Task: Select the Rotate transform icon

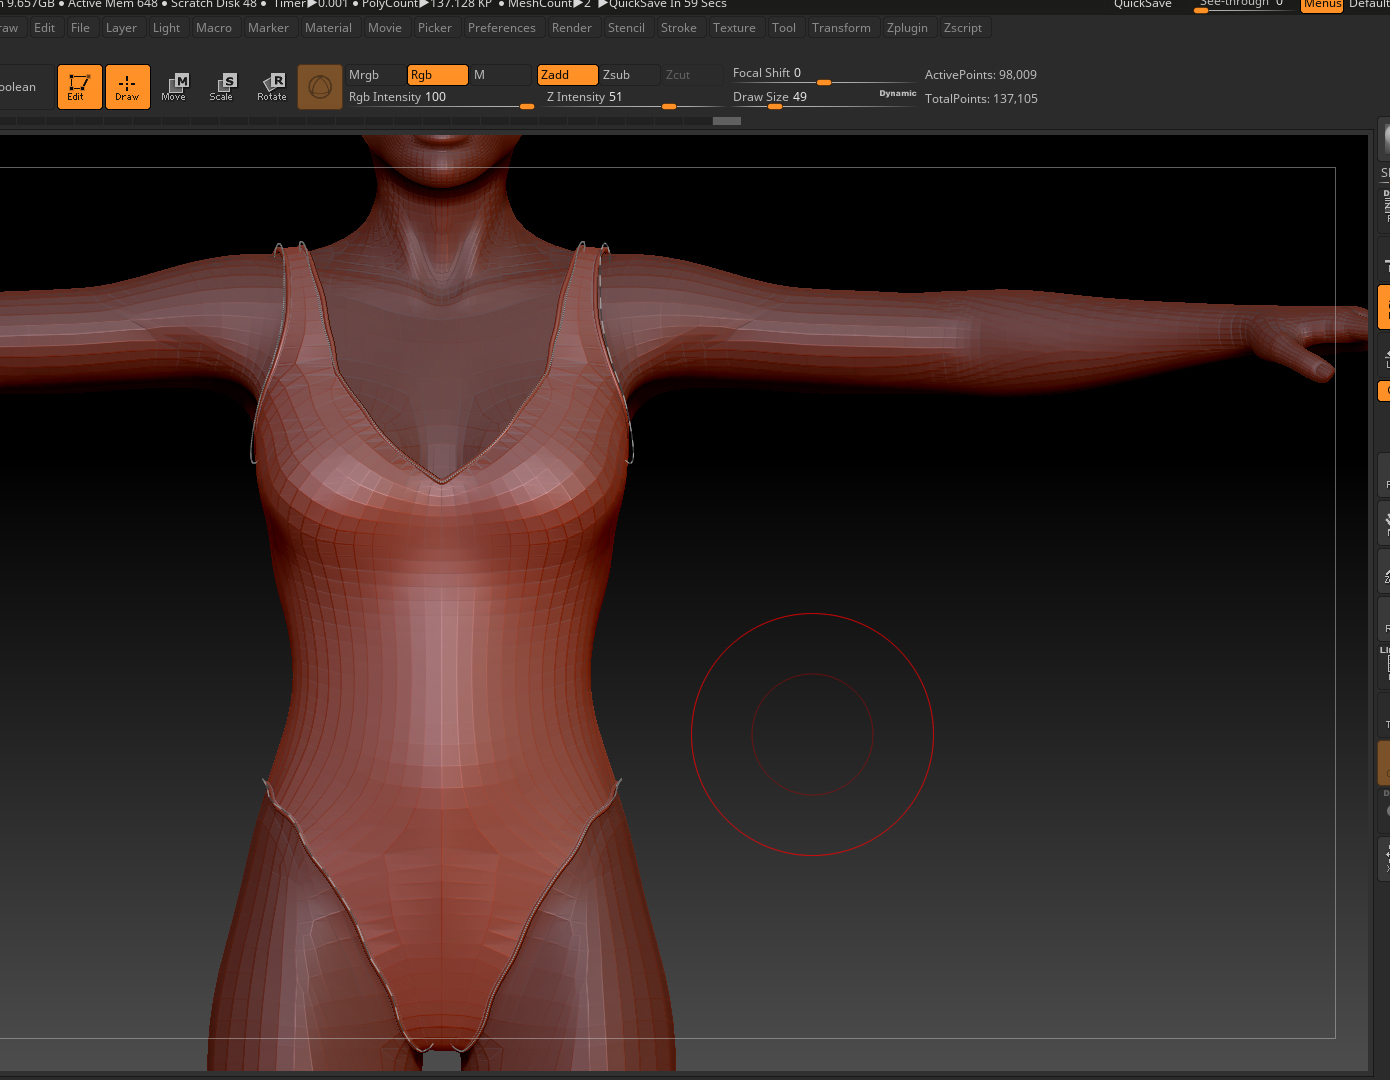Action: [271, 87]
